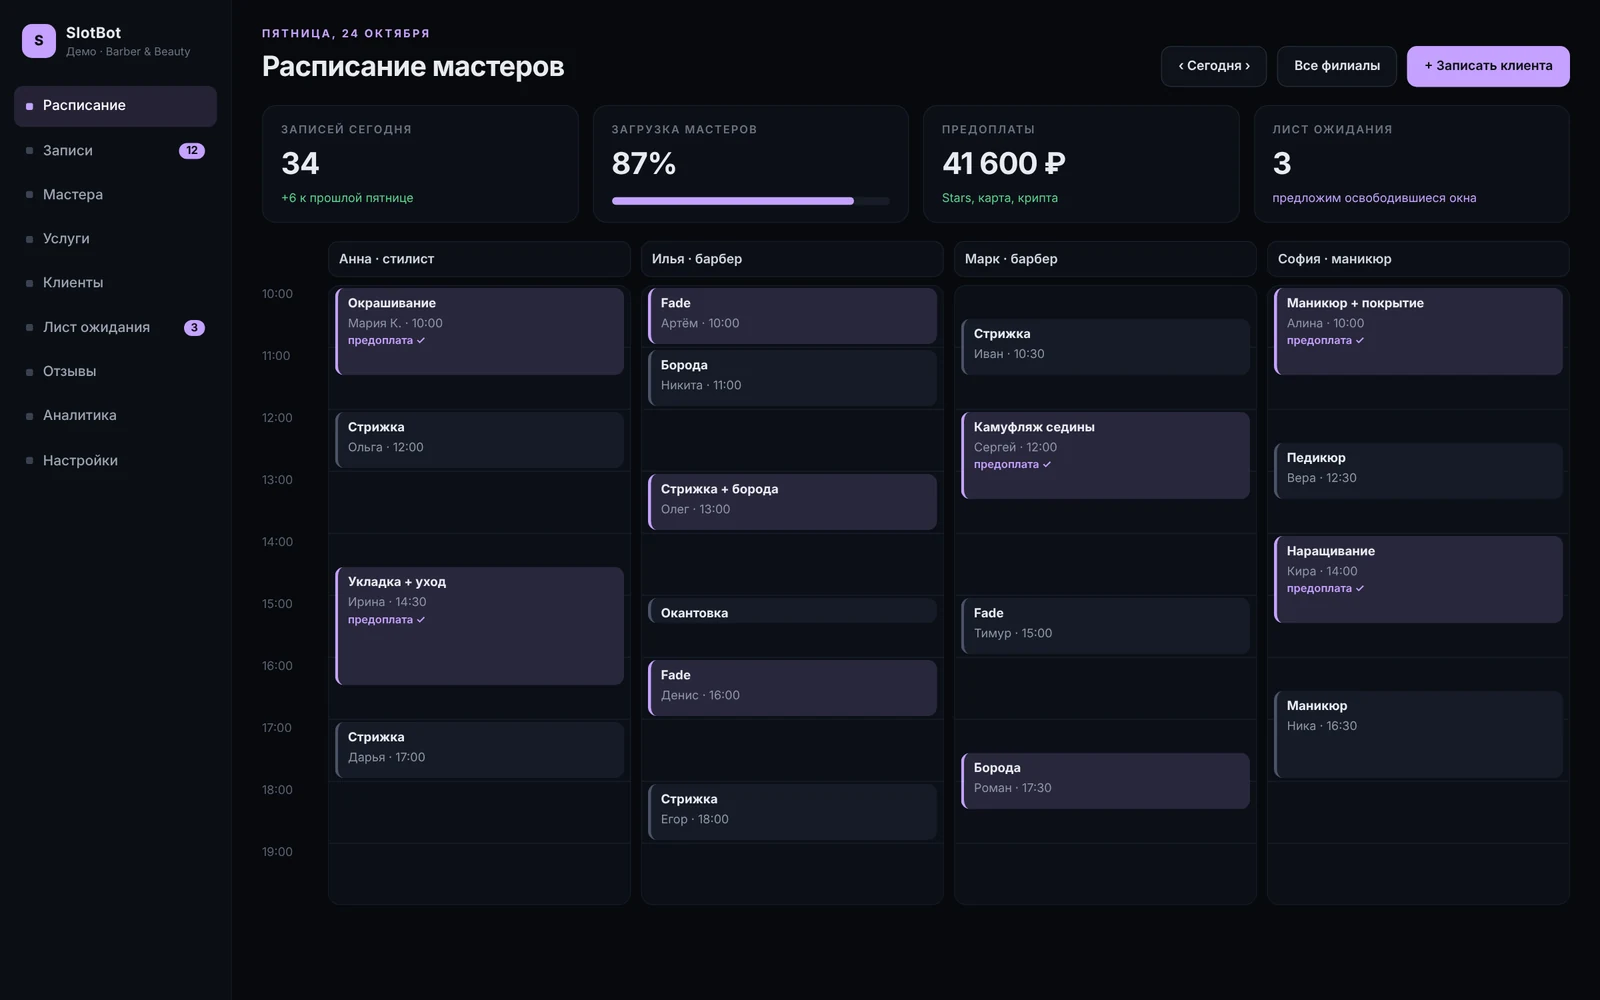The width and height of the screenshot is (1600, 1000).
Task: Open Укладка + уход appointment for Ирина
Action: coord(479,626)
